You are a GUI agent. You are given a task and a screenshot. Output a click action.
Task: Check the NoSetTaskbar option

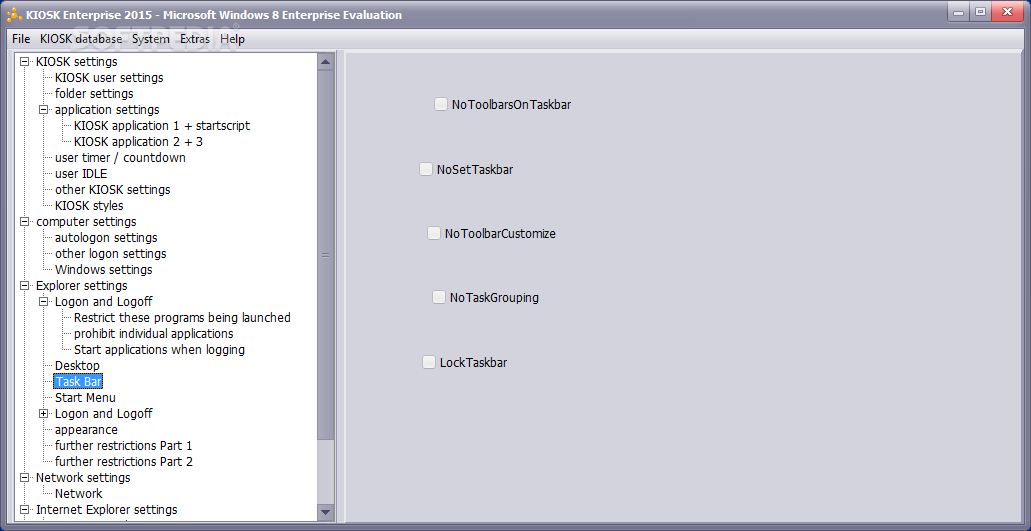(x=426, y=169)
